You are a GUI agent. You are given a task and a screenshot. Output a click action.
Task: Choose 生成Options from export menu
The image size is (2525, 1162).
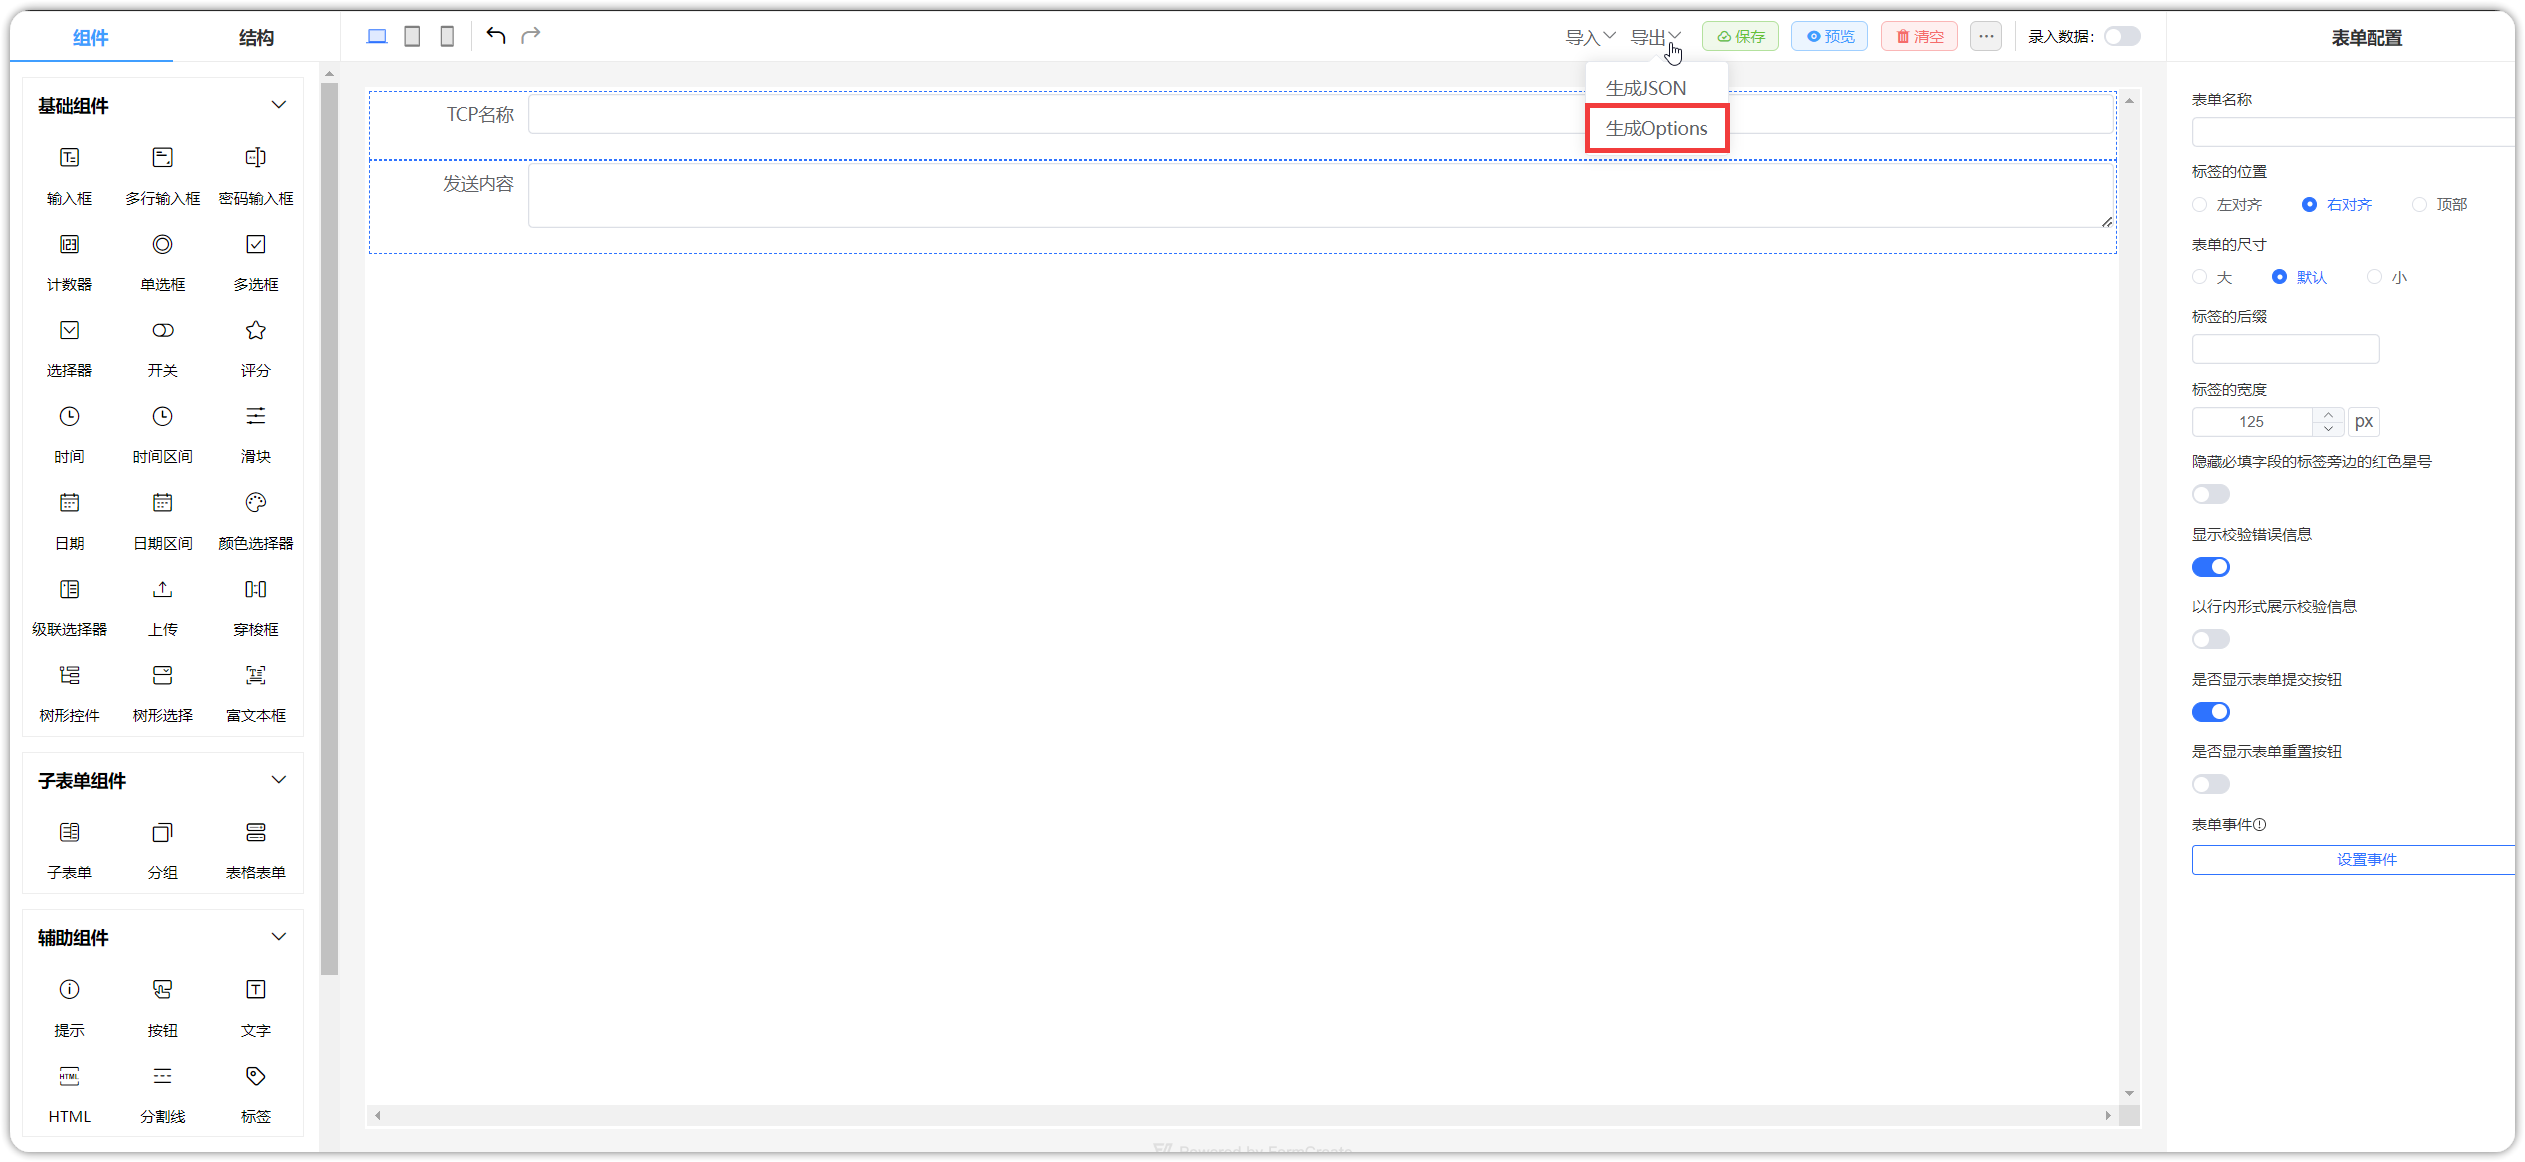click(1656, 128)
